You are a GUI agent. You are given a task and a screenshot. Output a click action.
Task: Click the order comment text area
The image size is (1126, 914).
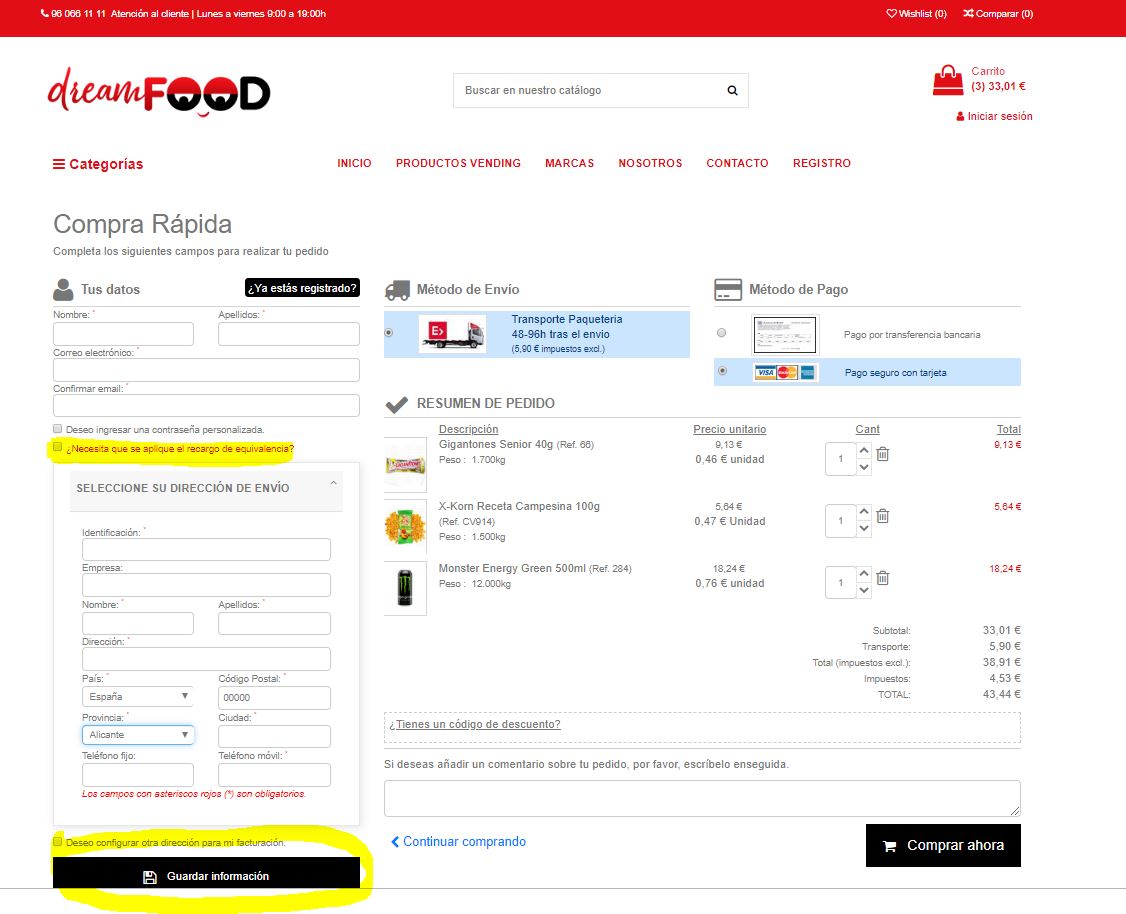point(702,798)
